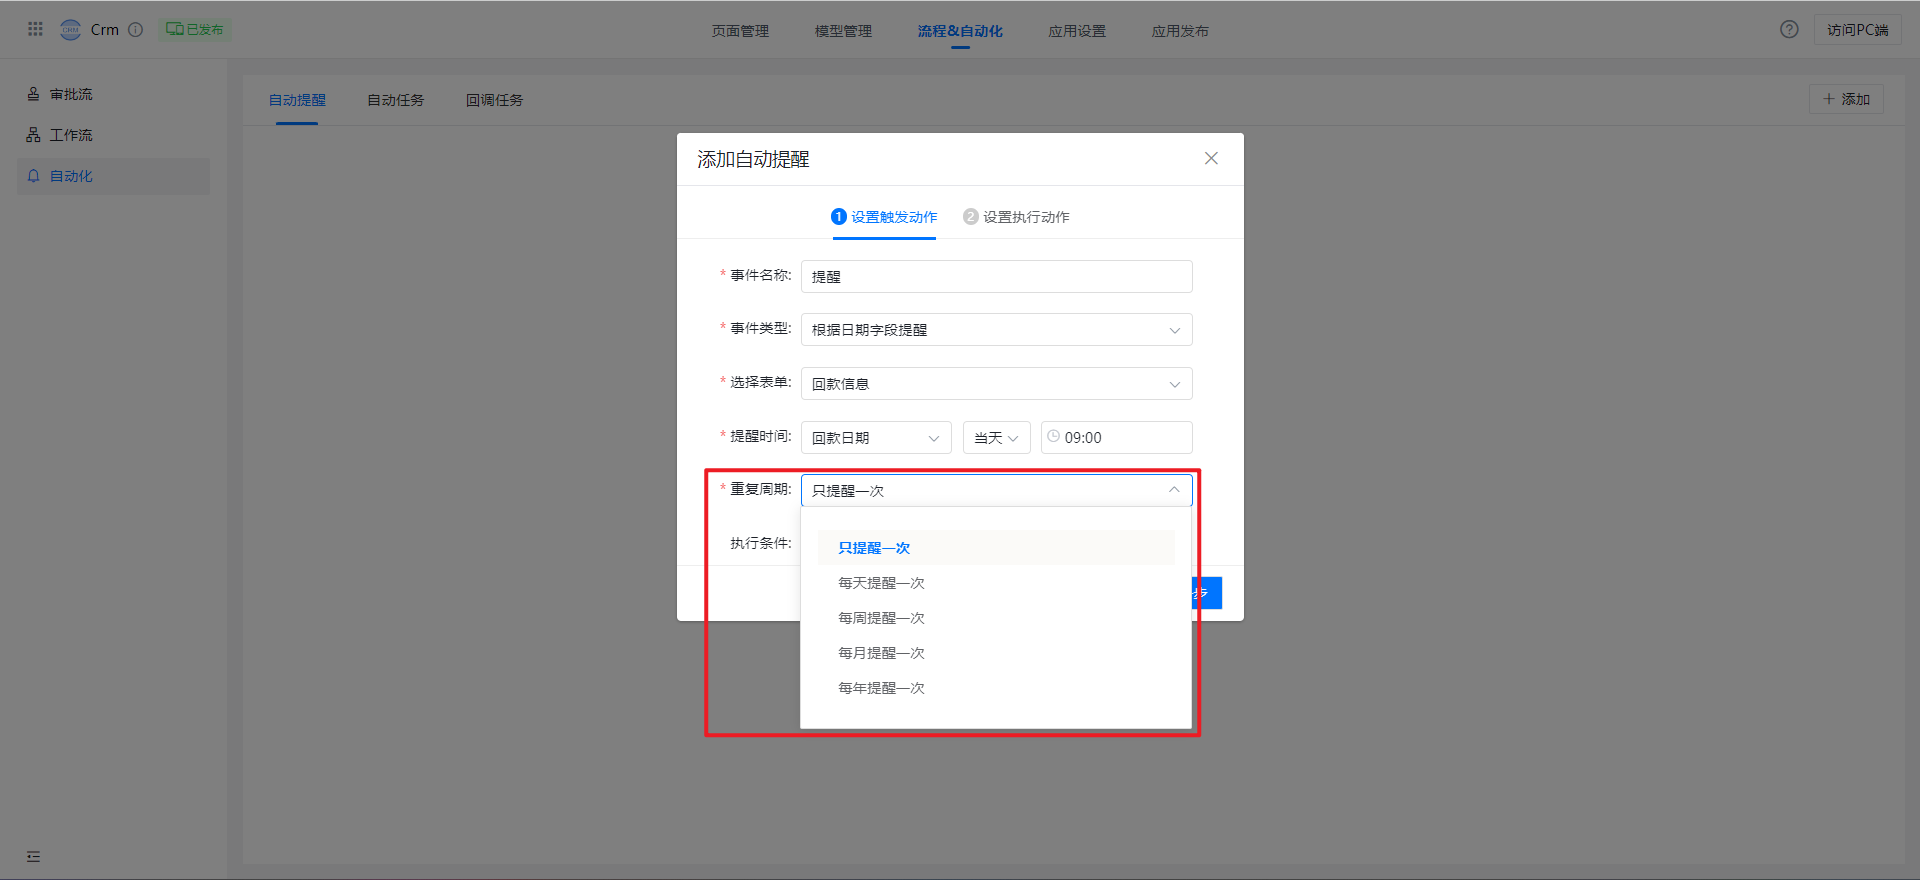Click the 访问PC端 button
This screenshot has width=1920, height=880.
(x=1857, y=30)
